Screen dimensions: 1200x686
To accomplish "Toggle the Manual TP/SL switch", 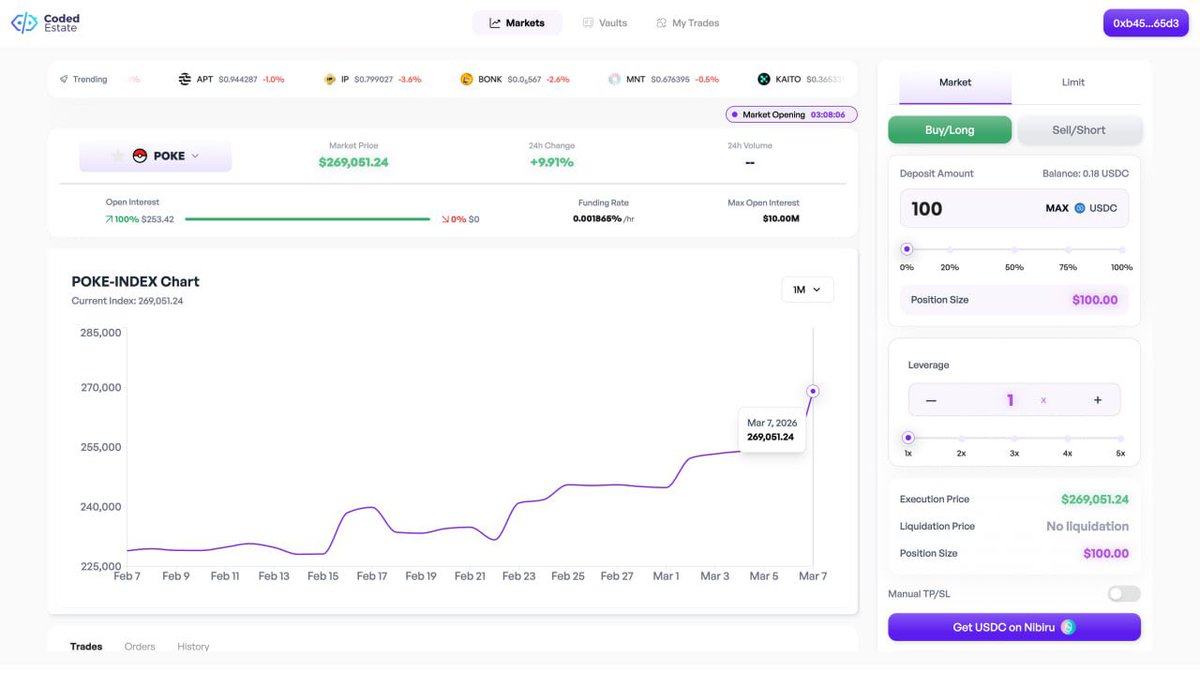I will (1124, 594).
